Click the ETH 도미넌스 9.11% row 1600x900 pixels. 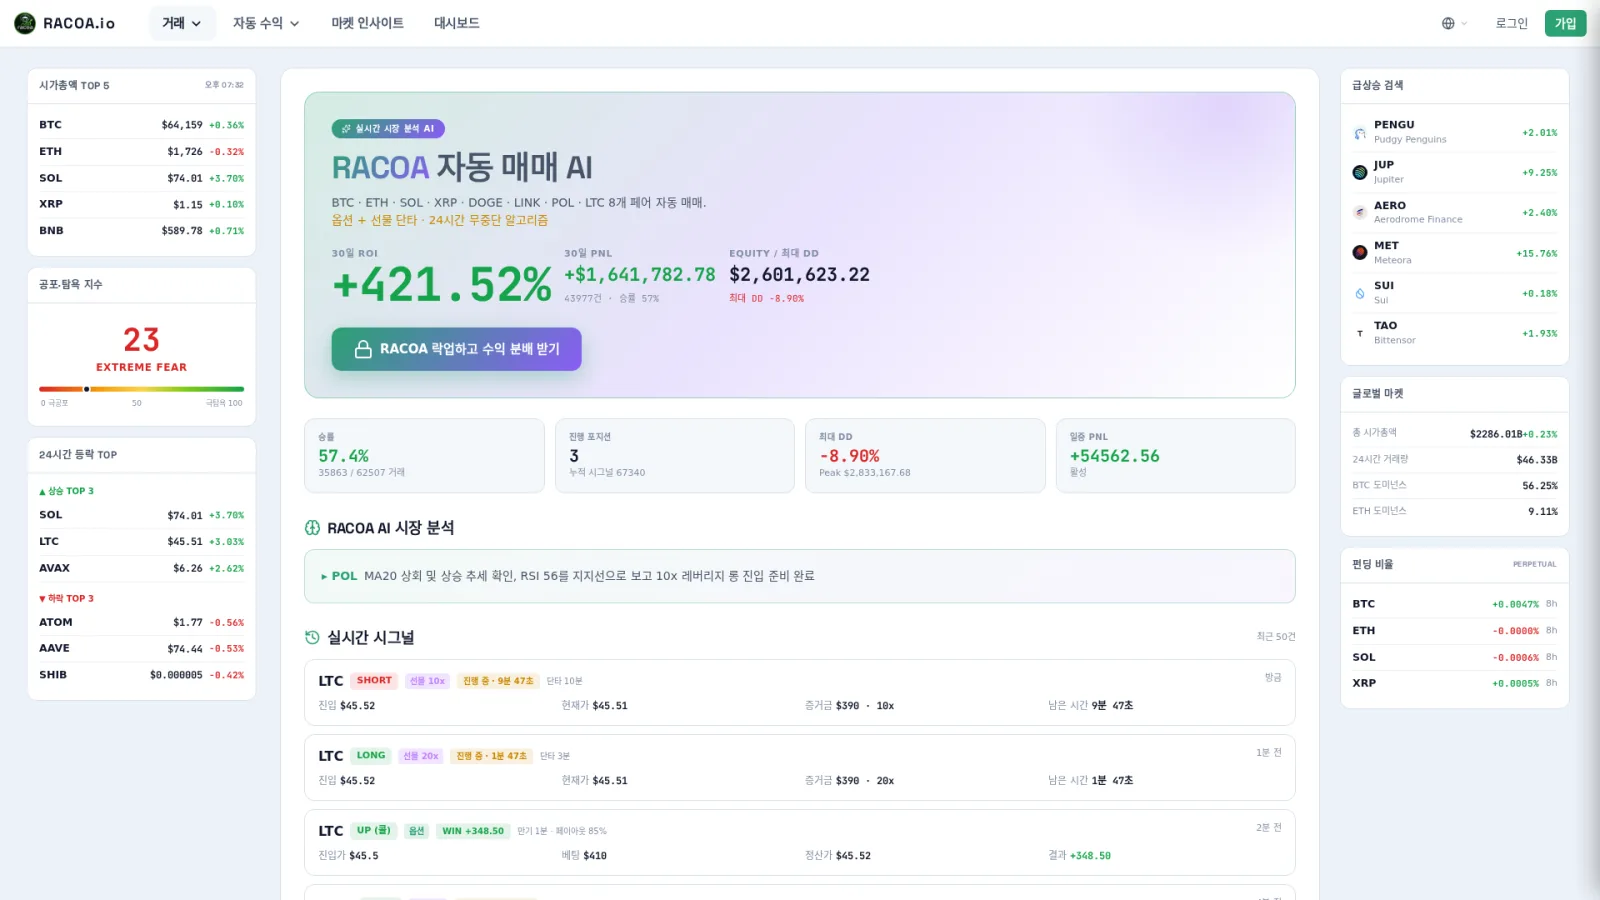coord(1455,511)
